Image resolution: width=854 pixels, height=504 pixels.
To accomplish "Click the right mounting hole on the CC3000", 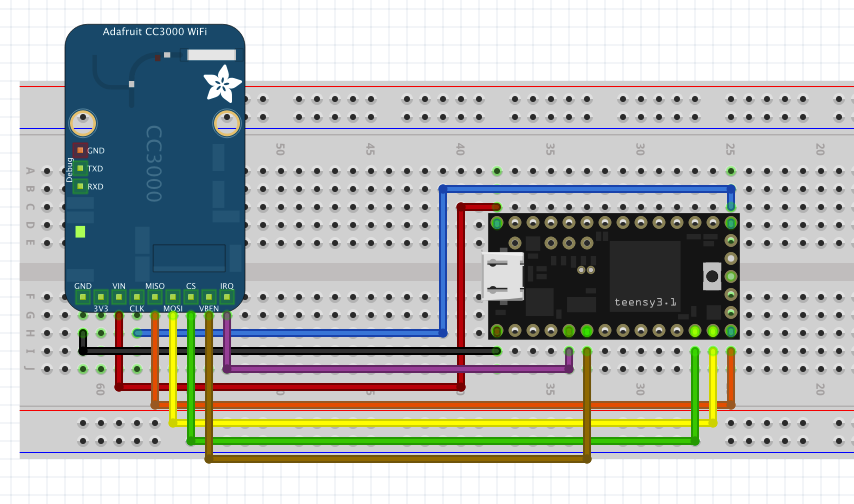I will (227, 123).
